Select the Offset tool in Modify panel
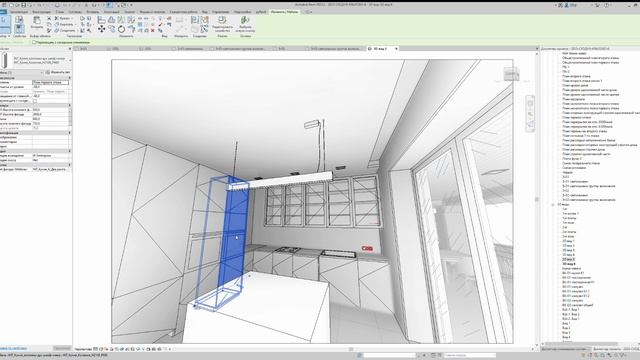The height and width of the screenshot is (360, 640). tap(111, 19)
